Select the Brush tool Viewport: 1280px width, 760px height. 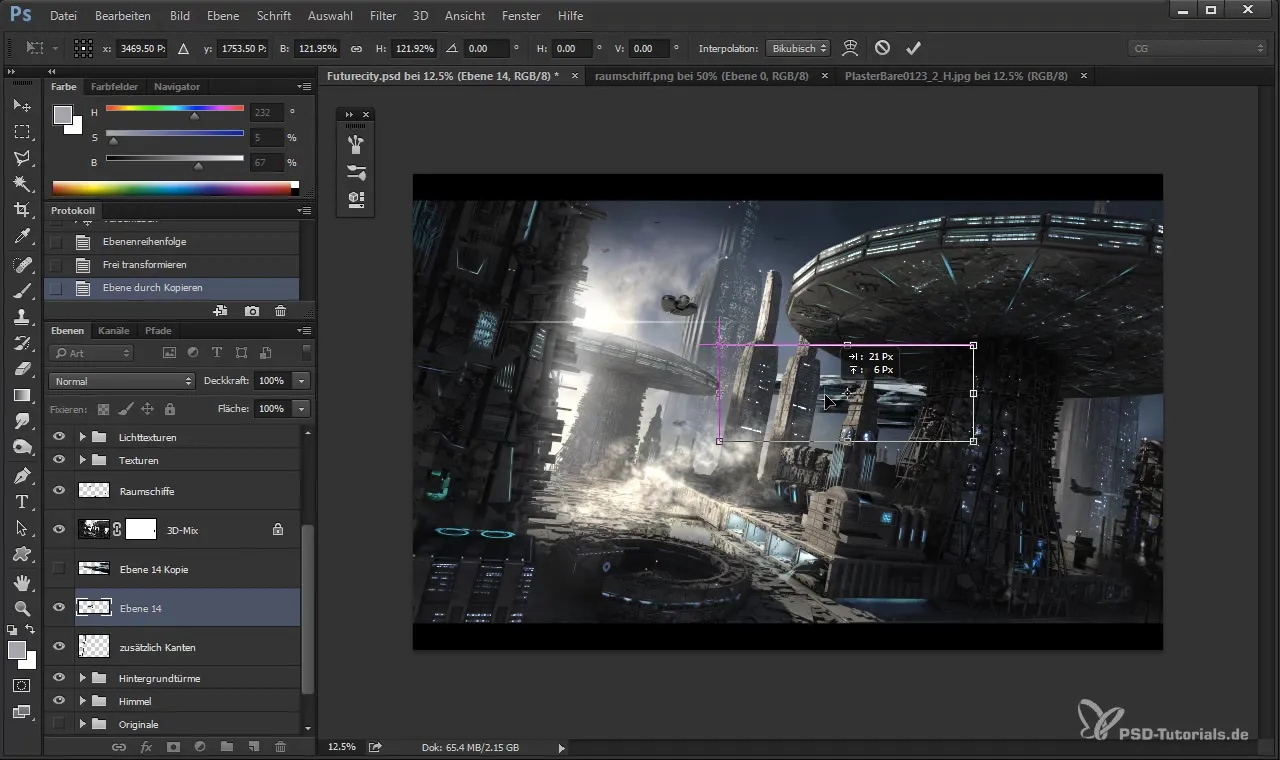click(22, 291)
